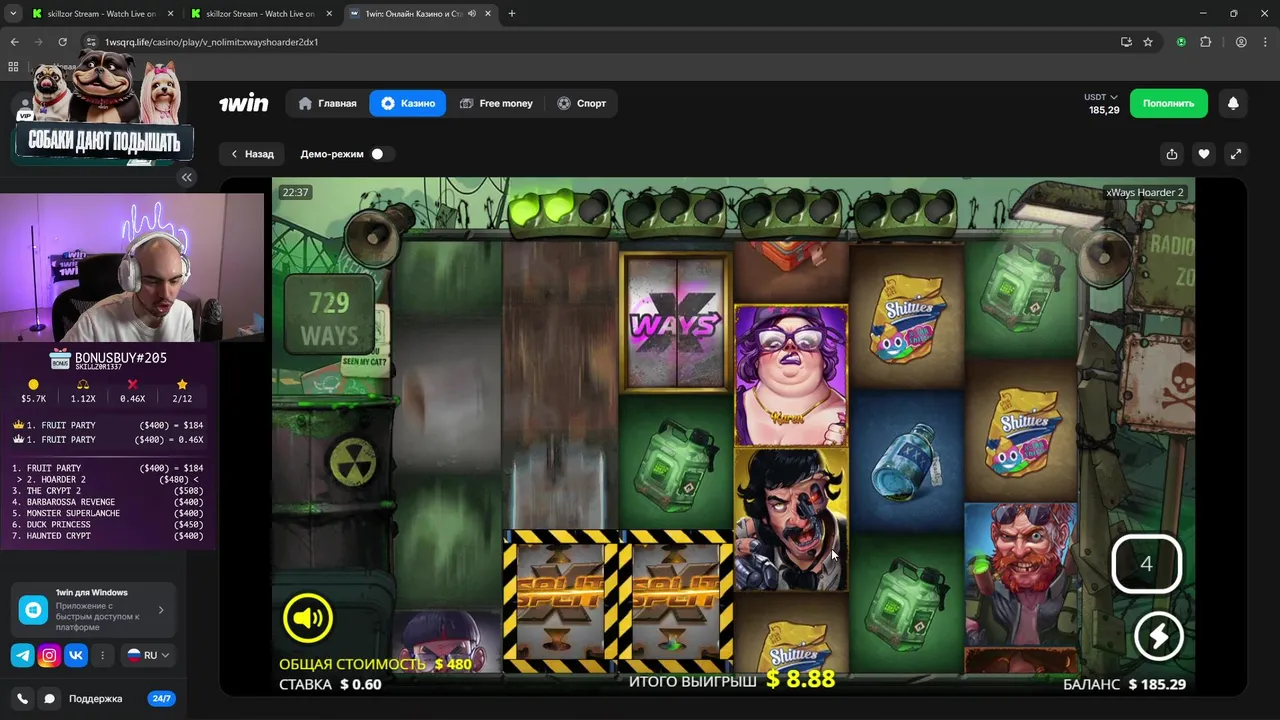Click the 24/7 support badge
1280x720 pixels.
coord(161,699)
